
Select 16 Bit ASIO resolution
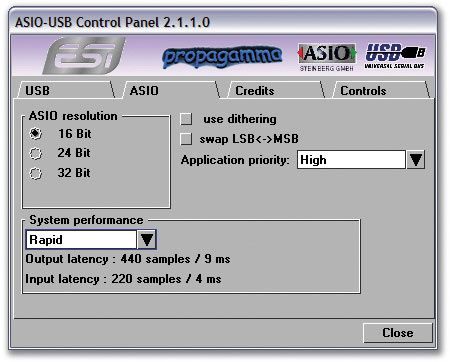[36, 134]
